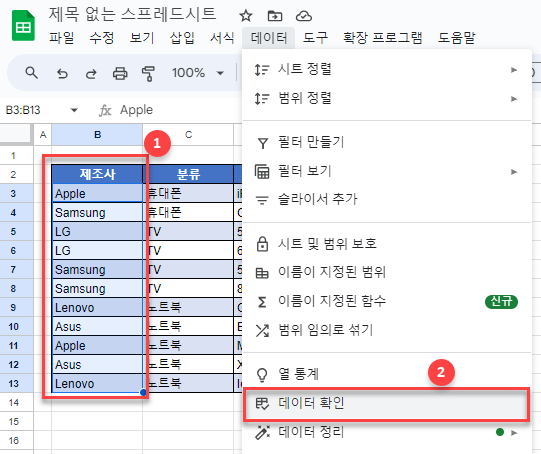The image size is (541, 454).
Task: Click the 제조사 header cell
Action: (x=97, y=174)
